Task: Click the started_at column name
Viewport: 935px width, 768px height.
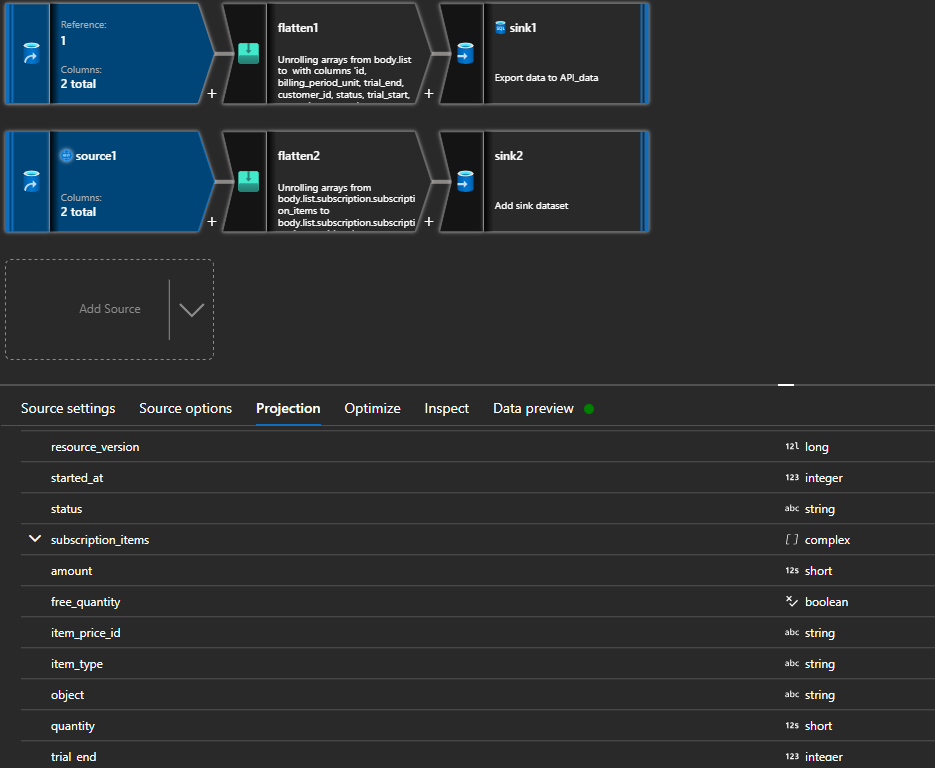Action: [77, 478]
